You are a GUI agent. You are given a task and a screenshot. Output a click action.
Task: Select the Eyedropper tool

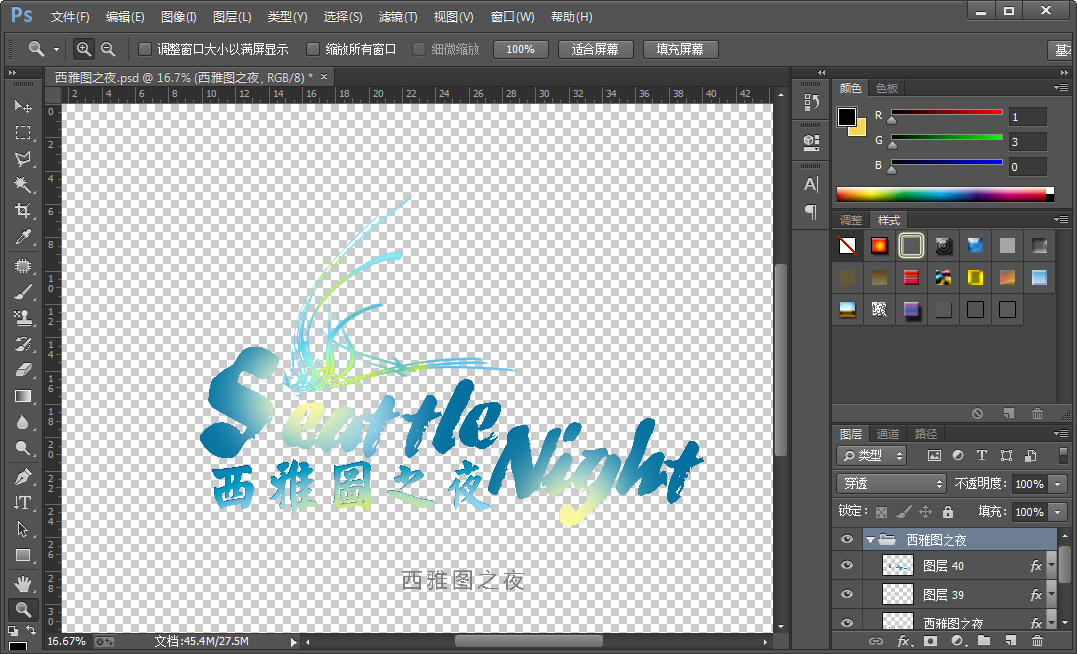[x=23, y=237]
